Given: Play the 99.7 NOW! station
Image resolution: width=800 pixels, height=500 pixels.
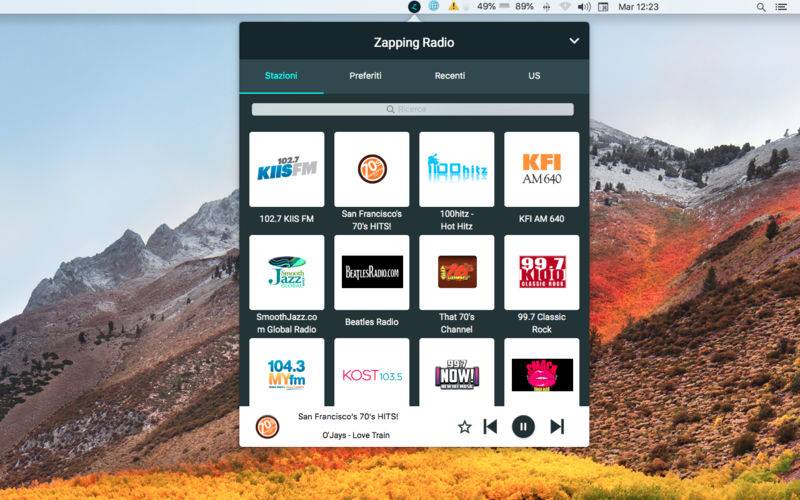Looking at the screenshot, I should pyautogui.click(x=457, y=372).
